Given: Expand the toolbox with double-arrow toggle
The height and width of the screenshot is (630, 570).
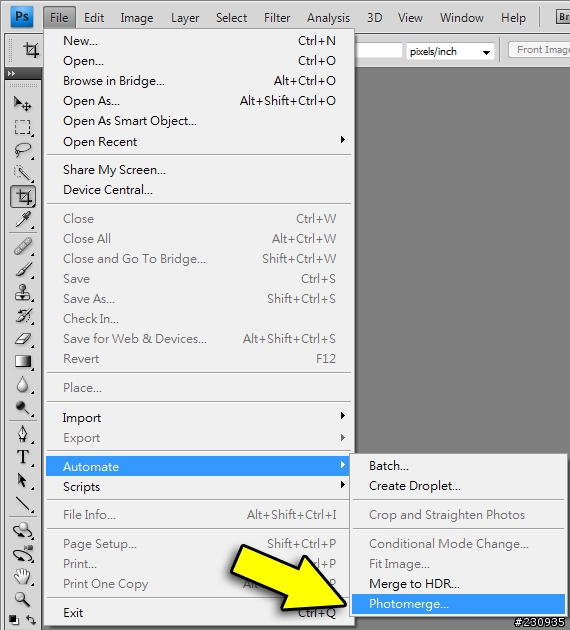Looking at the screenshot, I should coord(11,73).
